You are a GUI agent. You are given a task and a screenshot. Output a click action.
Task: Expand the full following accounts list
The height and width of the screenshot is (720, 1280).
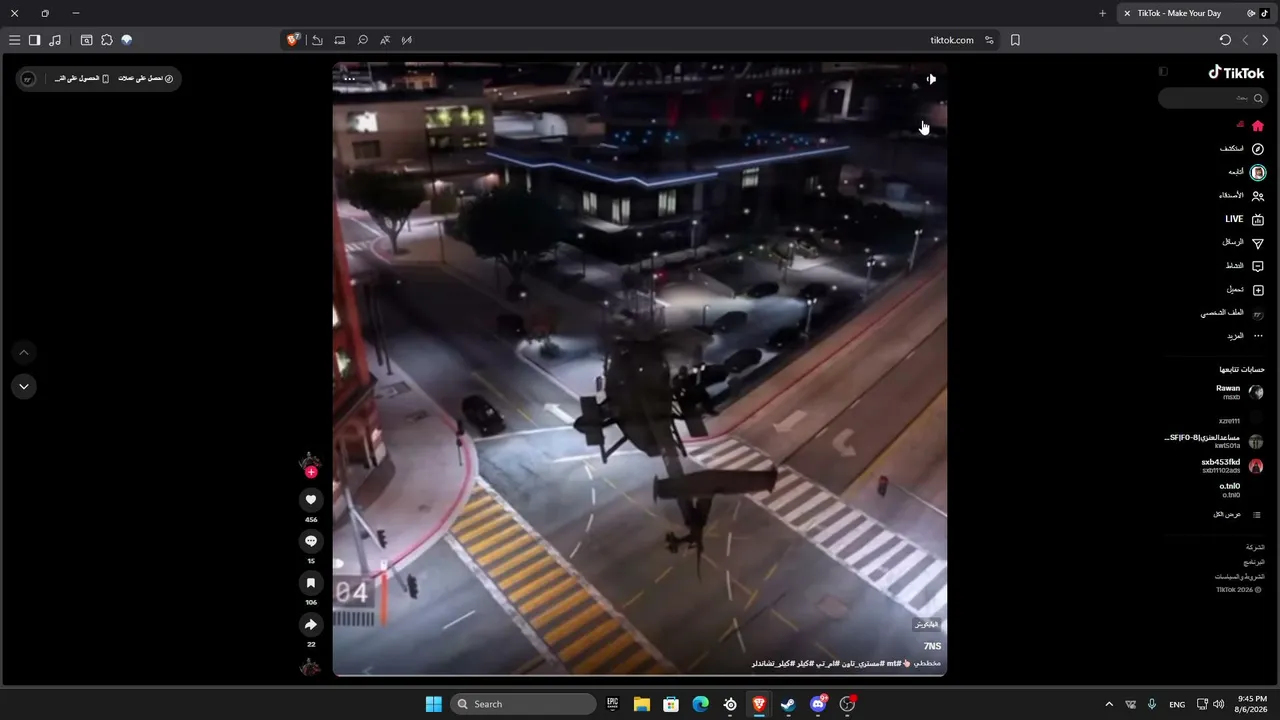tap(1238, 514)
